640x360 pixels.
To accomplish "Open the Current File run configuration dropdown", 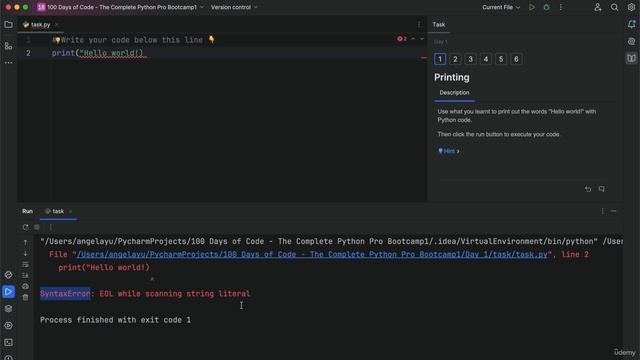I will pyautogui.click(x=501, y=7).
